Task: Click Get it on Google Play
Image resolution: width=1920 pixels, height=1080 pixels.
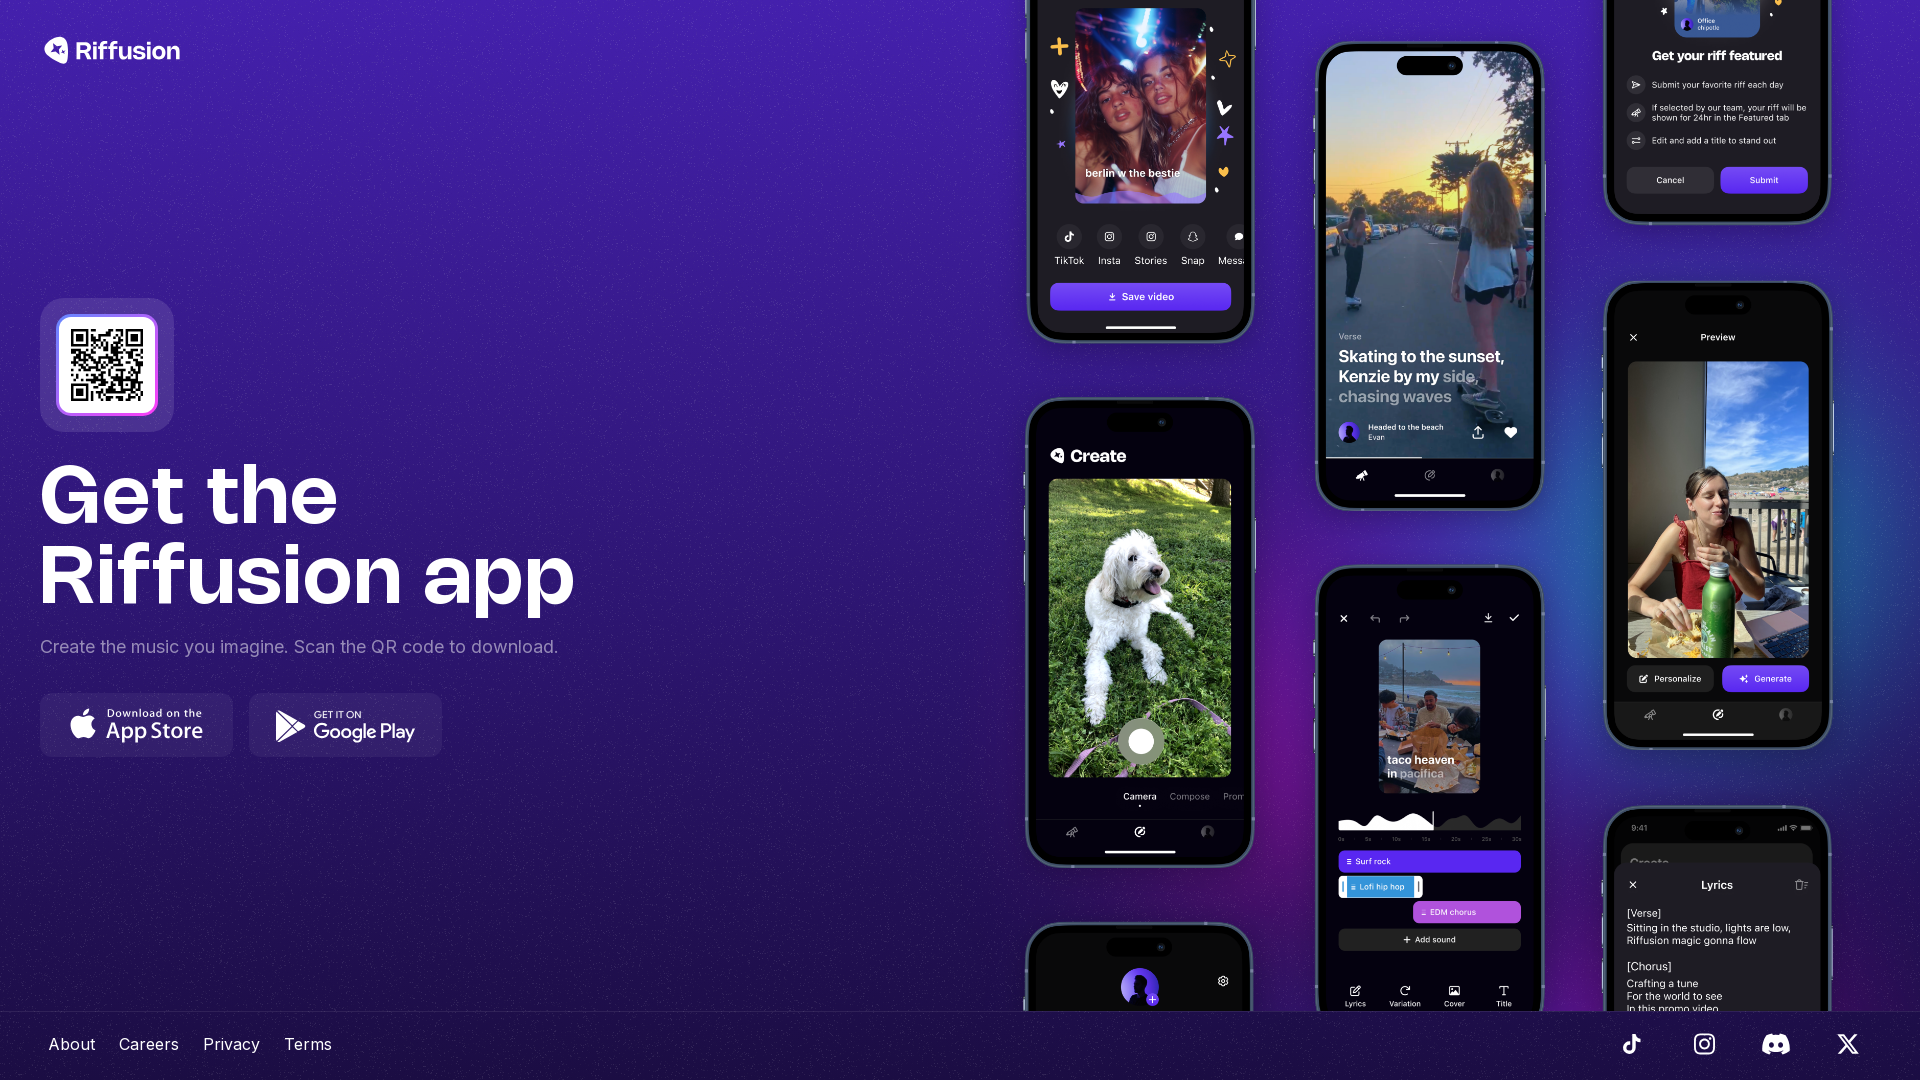Action: pyautogui.click(x=345, y=724)
